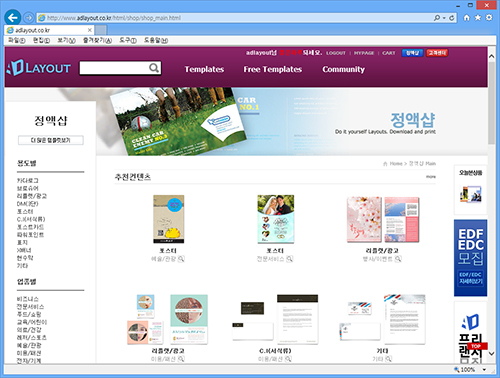This screenshot has height=378, width=500.
Task: Open the Free Templates menu item
Action: [273, 69]
